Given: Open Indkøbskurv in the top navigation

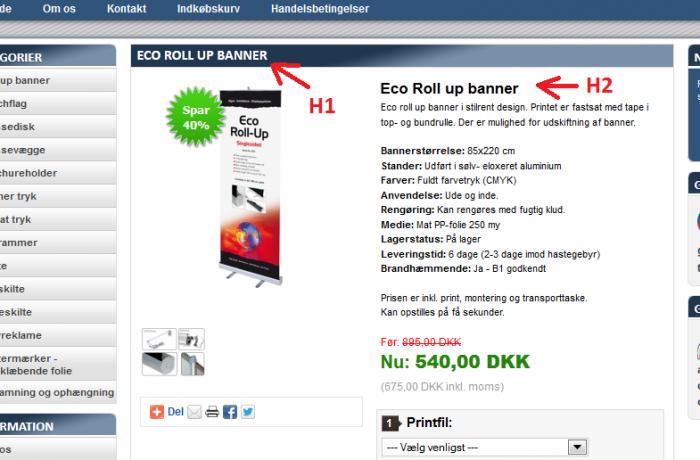Looking at the screenshot, I should pos(208,8).
